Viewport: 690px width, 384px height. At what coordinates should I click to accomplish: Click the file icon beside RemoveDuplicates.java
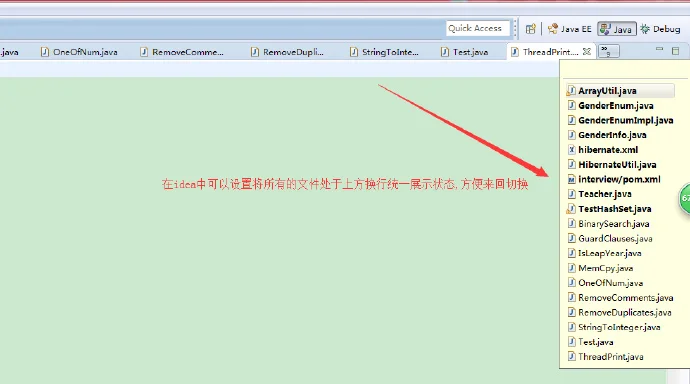571,312
